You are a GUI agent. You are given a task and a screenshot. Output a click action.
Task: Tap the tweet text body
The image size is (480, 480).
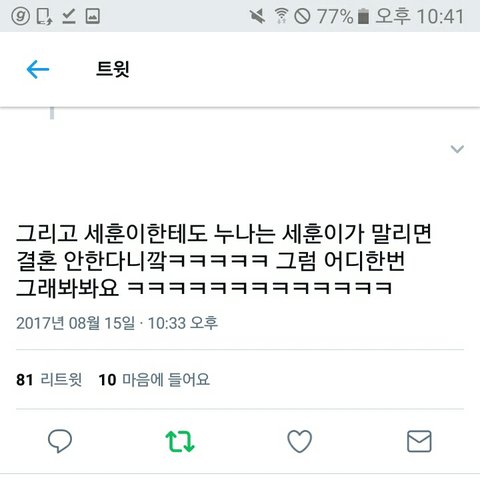point(224,260)
